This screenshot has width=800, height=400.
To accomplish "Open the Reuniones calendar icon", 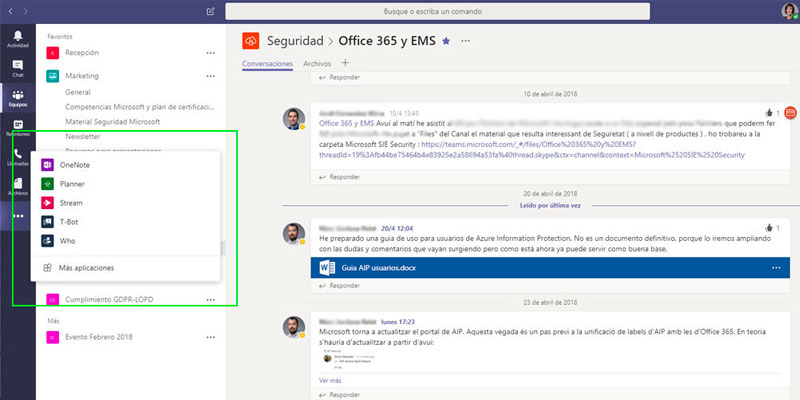I will [18, 128].
